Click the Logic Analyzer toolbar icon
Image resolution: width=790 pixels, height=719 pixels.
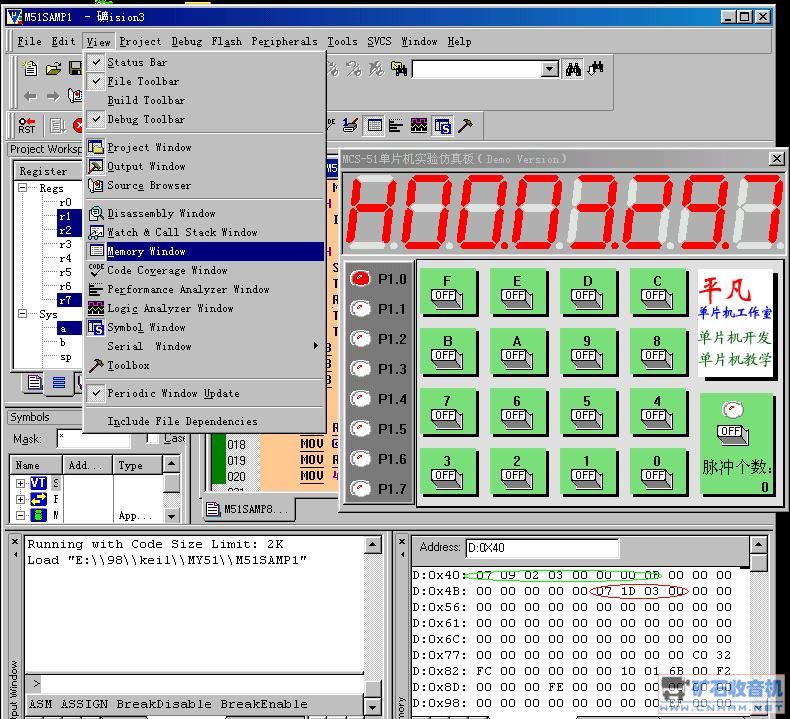[x=419, y=125]
